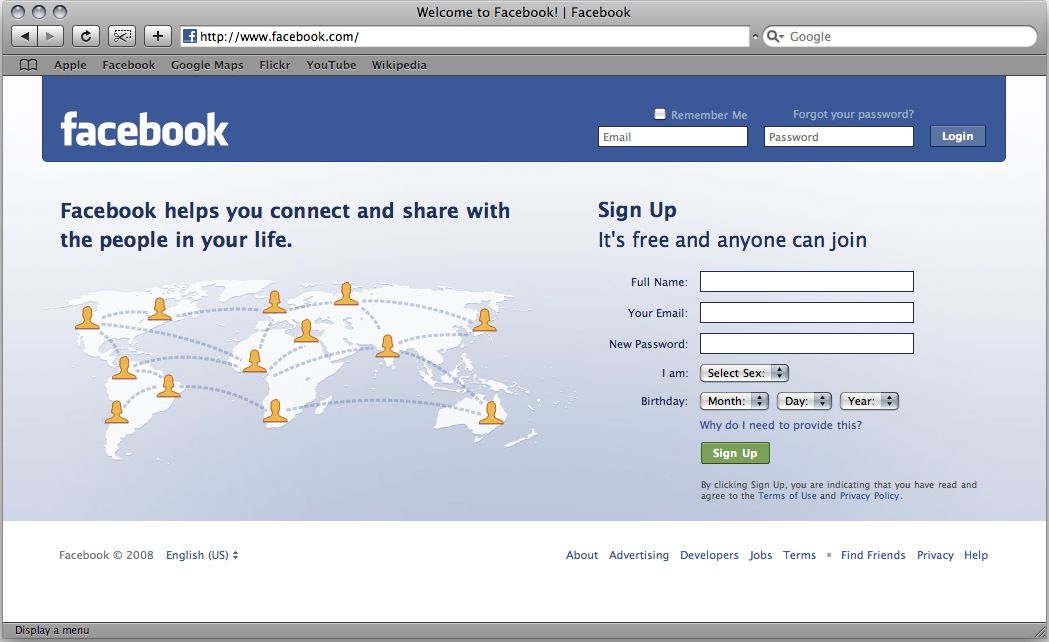Open the Facebook bookmark in bookmarks bar
1049x642 pixels.
[128, 65]
